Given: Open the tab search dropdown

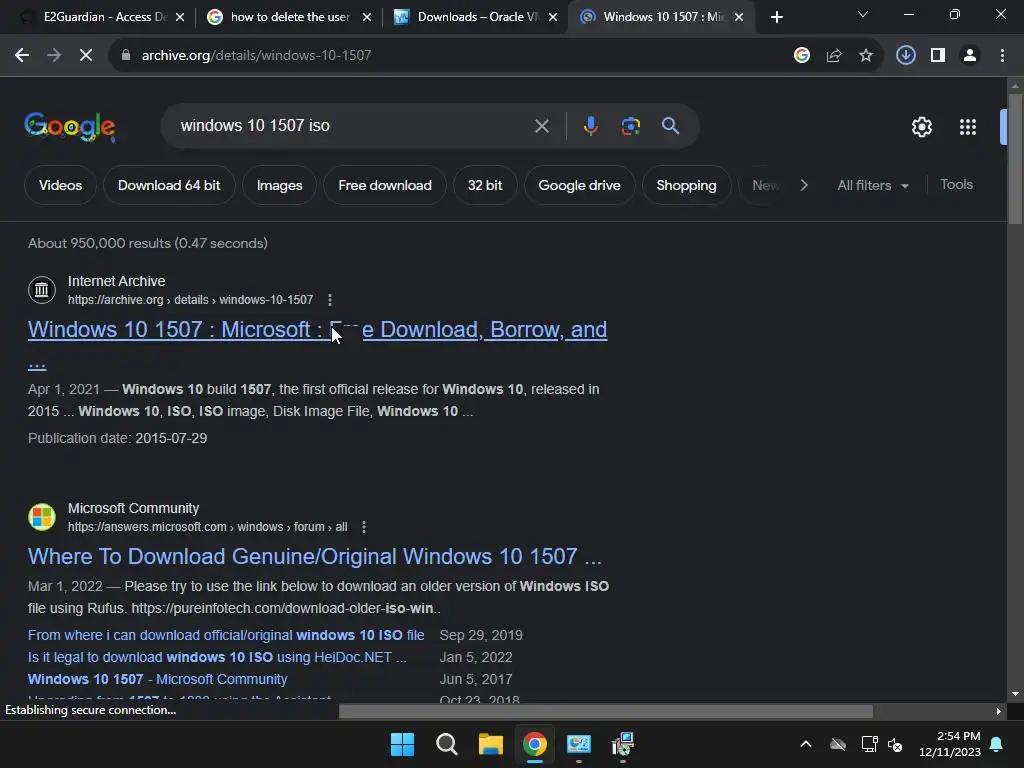Looking at the screenshot, I should point(863,14).
